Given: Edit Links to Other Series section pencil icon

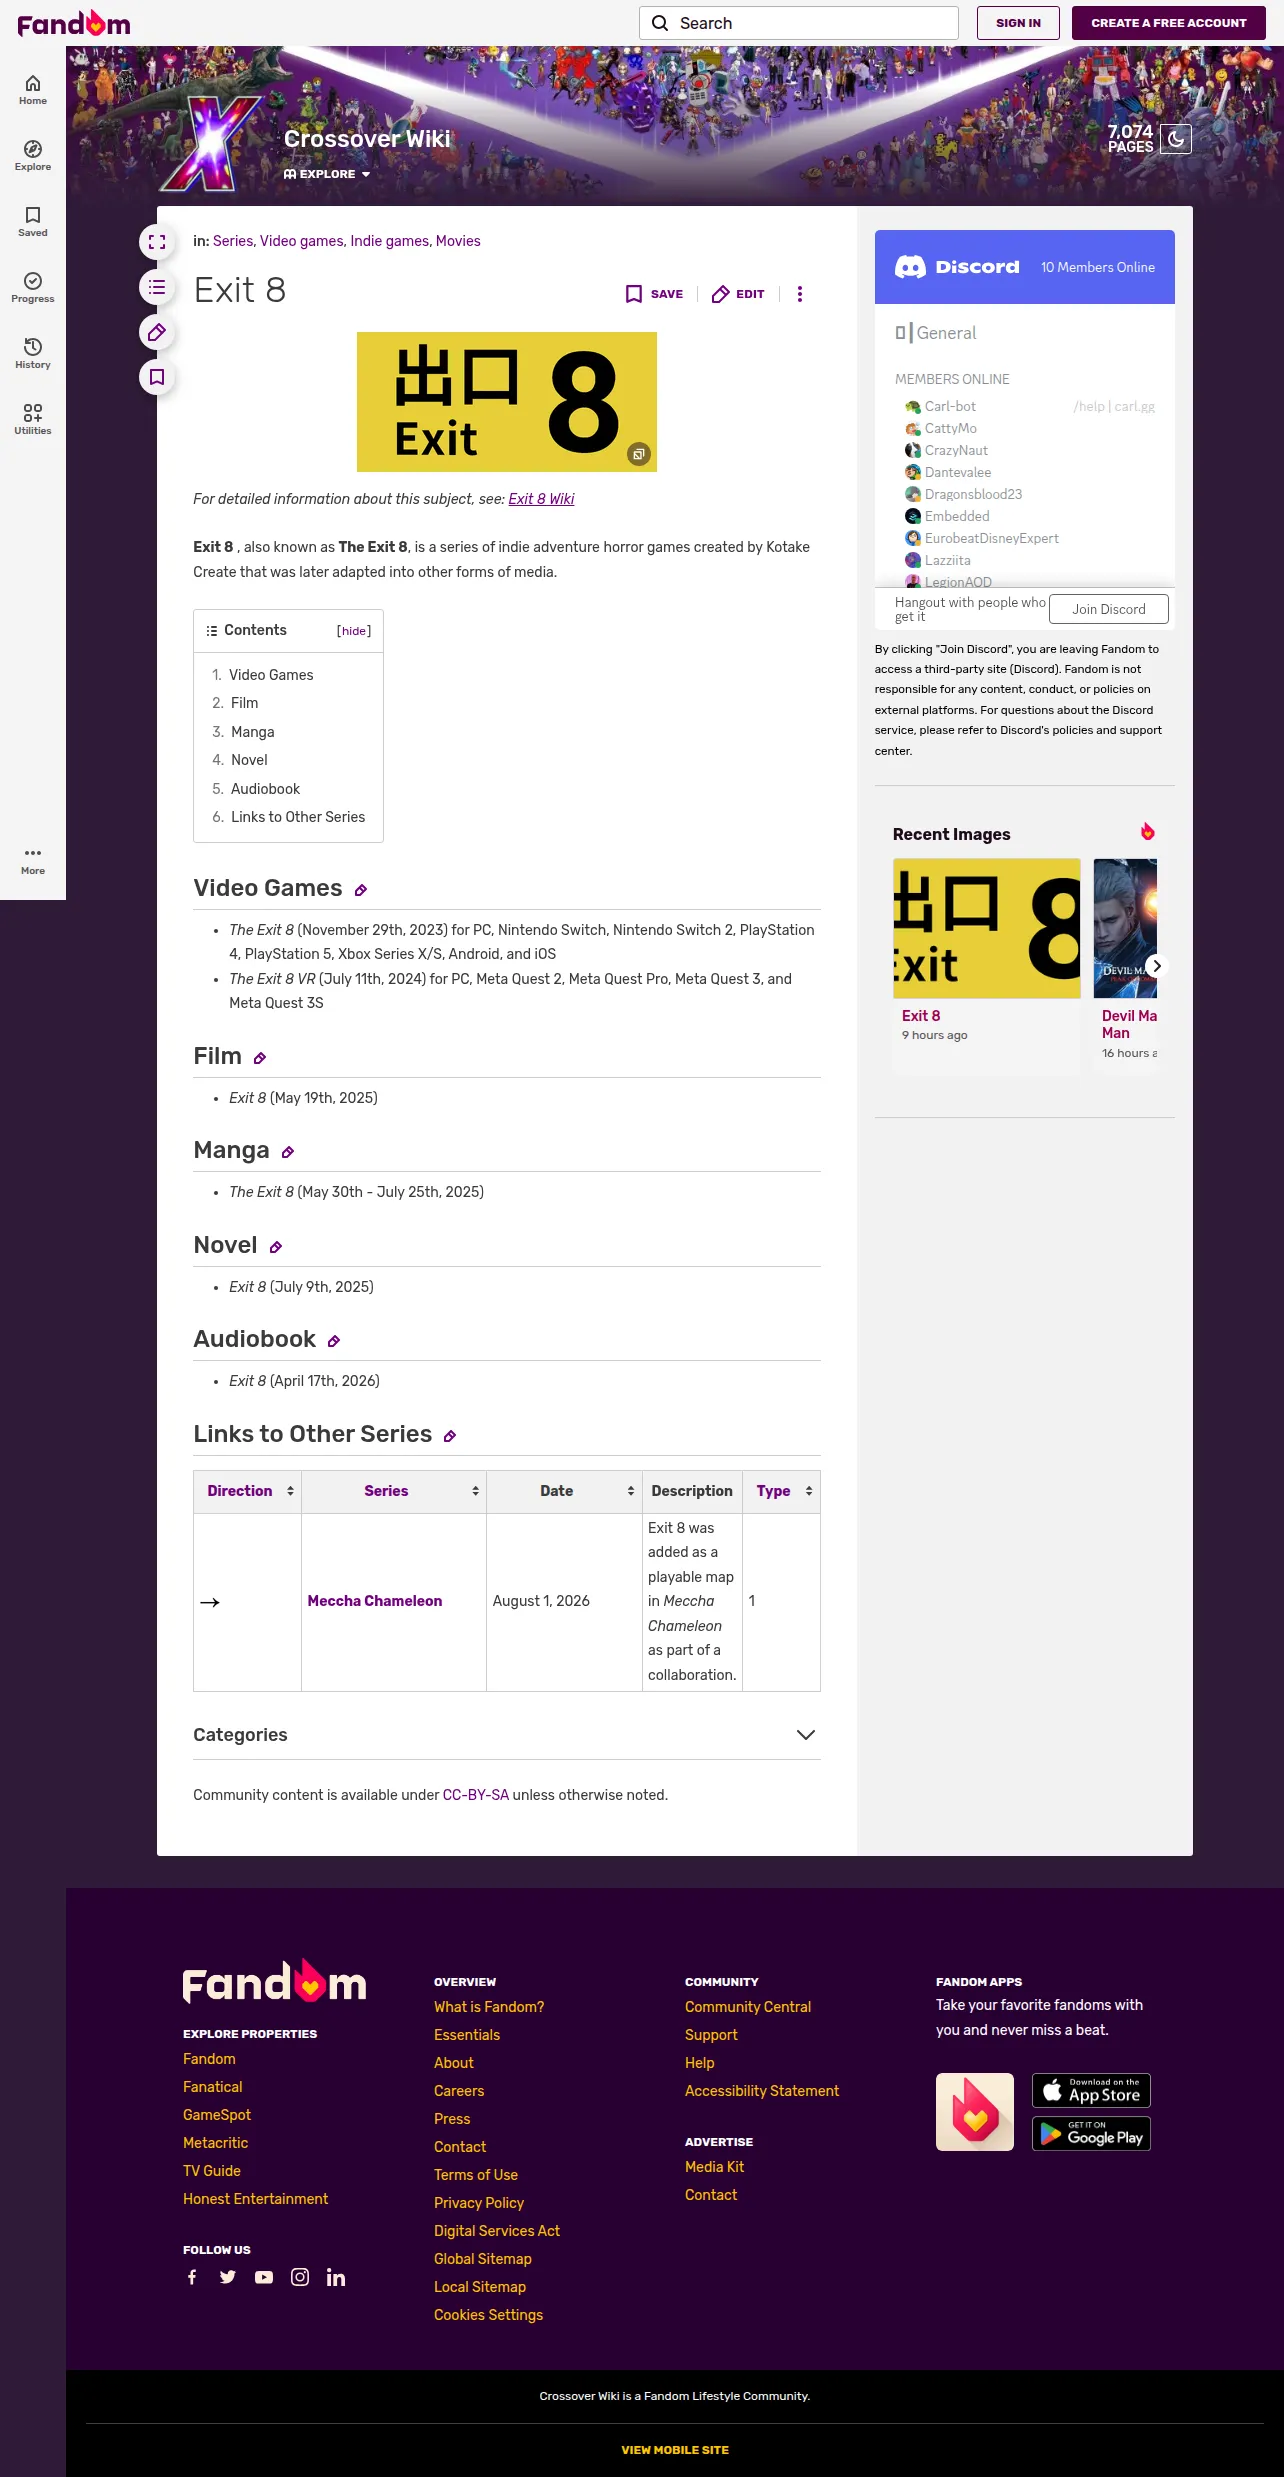Looking at the screenshot, I should coord(450,1436).
